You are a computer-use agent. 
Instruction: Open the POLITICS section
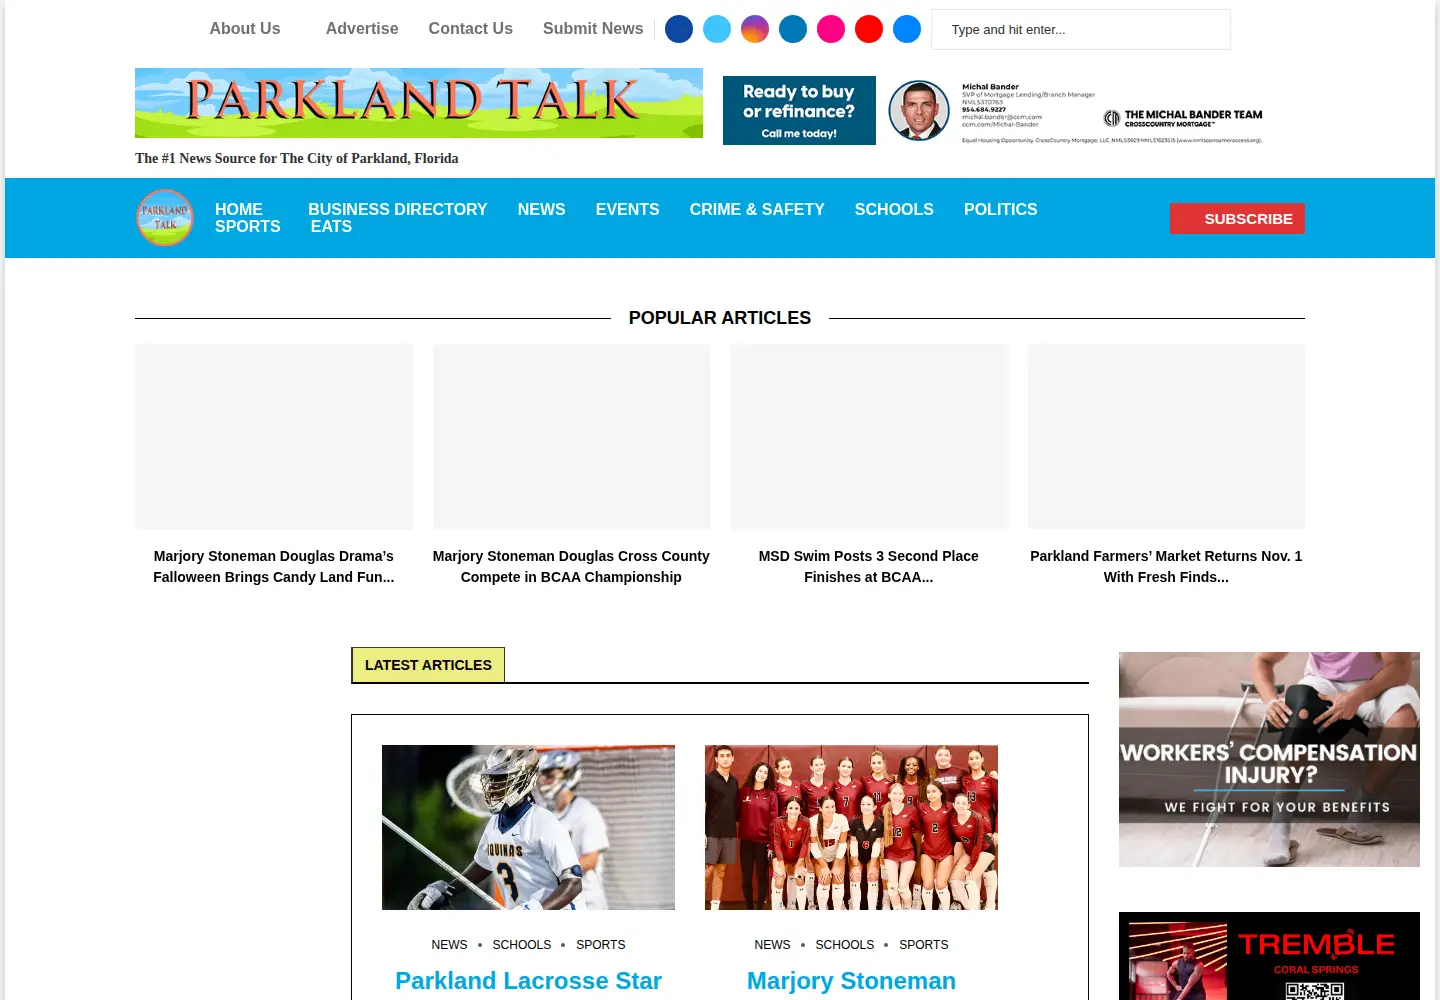coord(1001,209)
